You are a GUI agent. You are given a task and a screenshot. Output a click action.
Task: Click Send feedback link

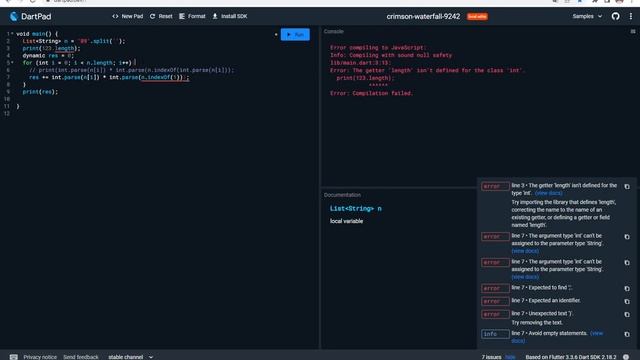pyautogui.click(x=81, y=357)
